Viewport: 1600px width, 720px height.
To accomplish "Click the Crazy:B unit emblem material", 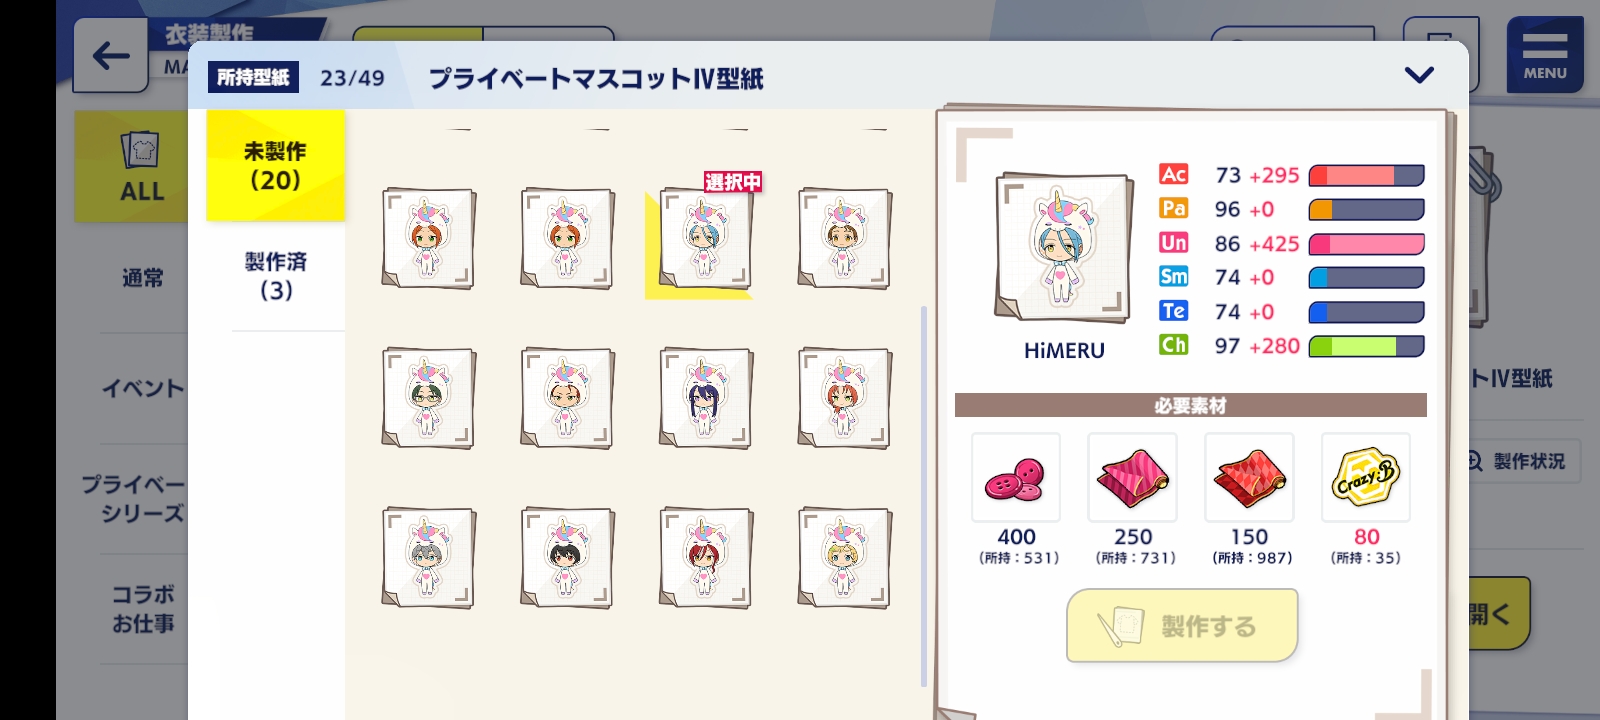I will pyautogui.click(x=1366, y=477).
